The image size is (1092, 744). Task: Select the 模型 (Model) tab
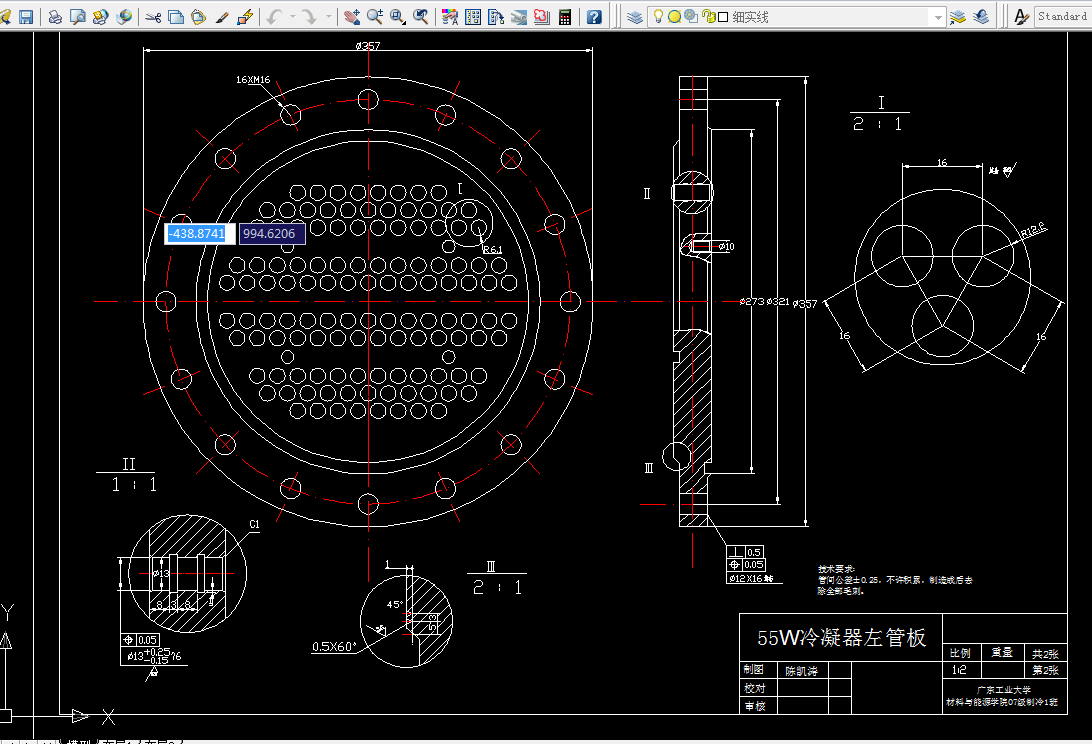pos(78,741)
